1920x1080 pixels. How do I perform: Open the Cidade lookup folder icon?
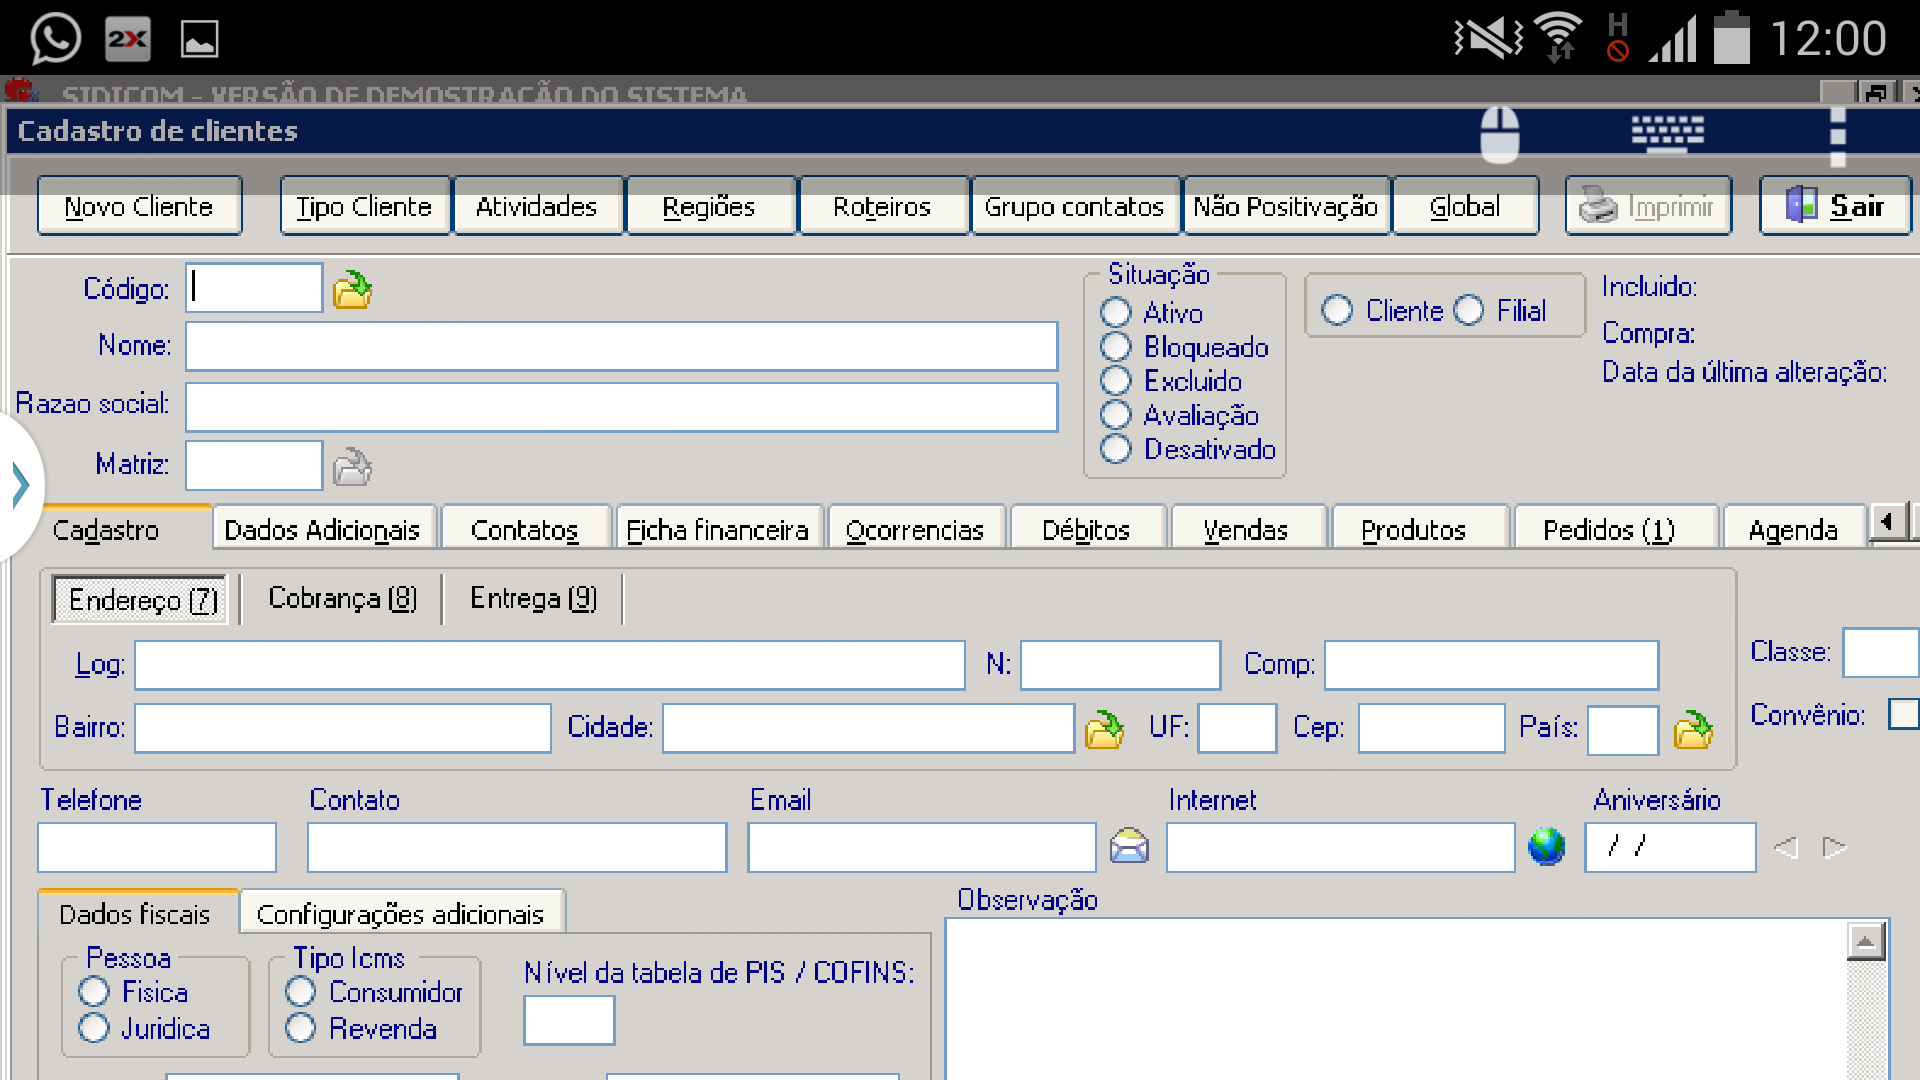(x=1104, y=729)
